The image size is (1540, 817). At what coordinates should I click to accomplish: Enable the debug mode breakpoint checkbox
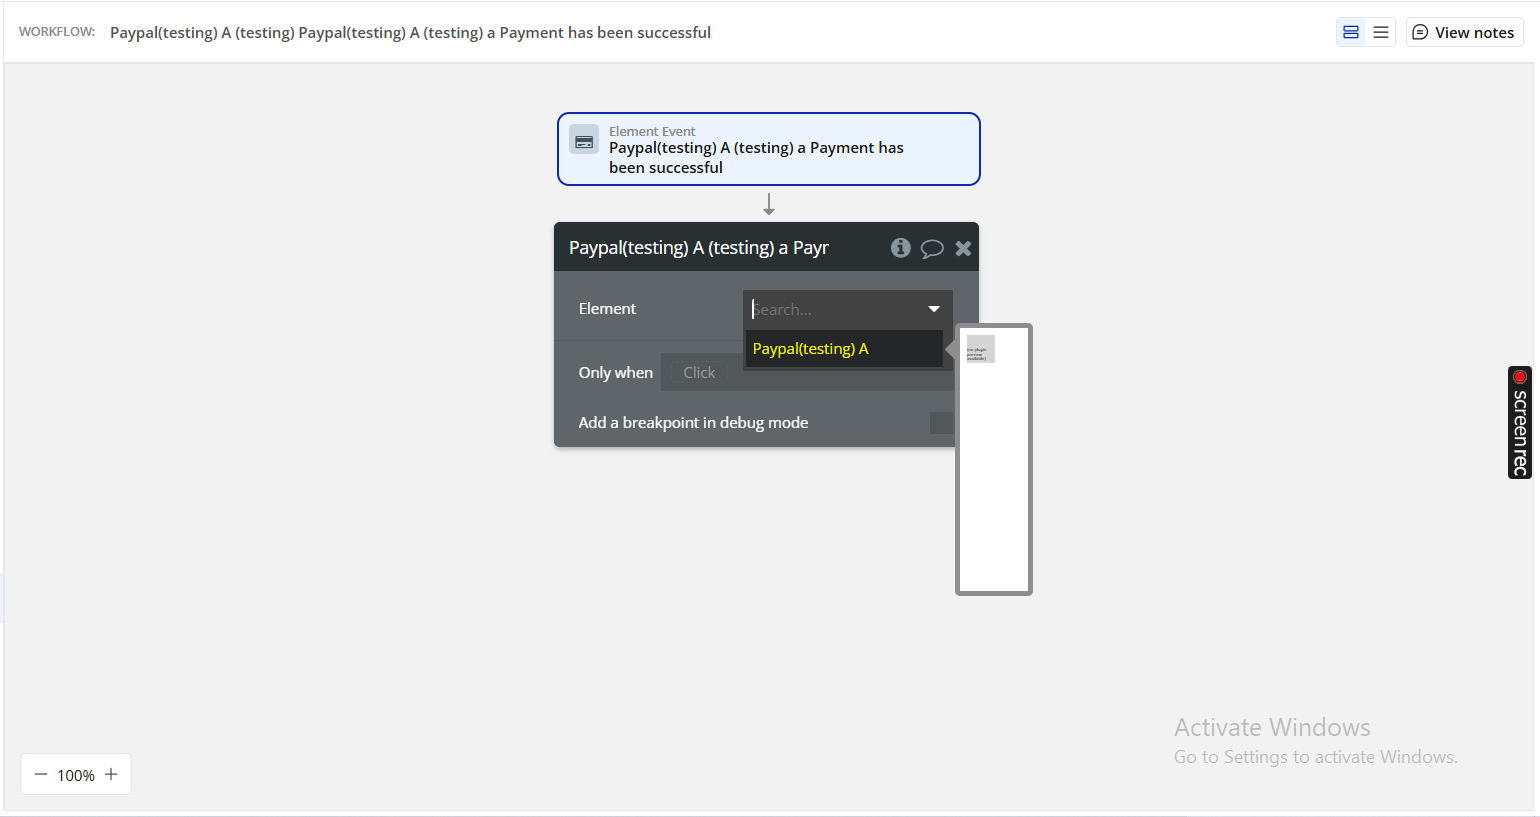pyautogui.click(x=941, y=423)
